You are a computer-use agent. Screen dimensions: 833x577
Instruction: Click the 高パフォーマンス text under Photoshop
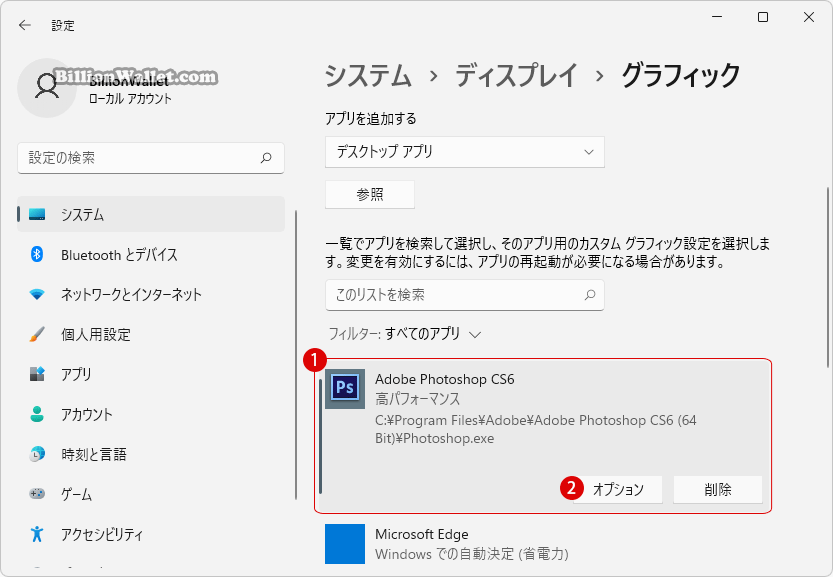click(418, 399)
